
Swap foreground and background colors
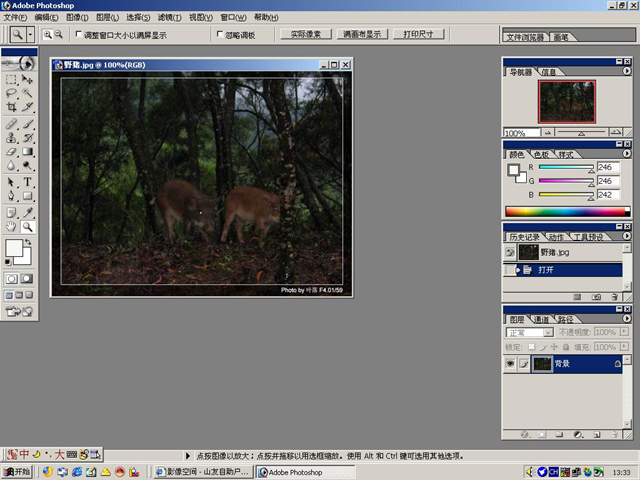pyautogui.click(x=28, y=242)
